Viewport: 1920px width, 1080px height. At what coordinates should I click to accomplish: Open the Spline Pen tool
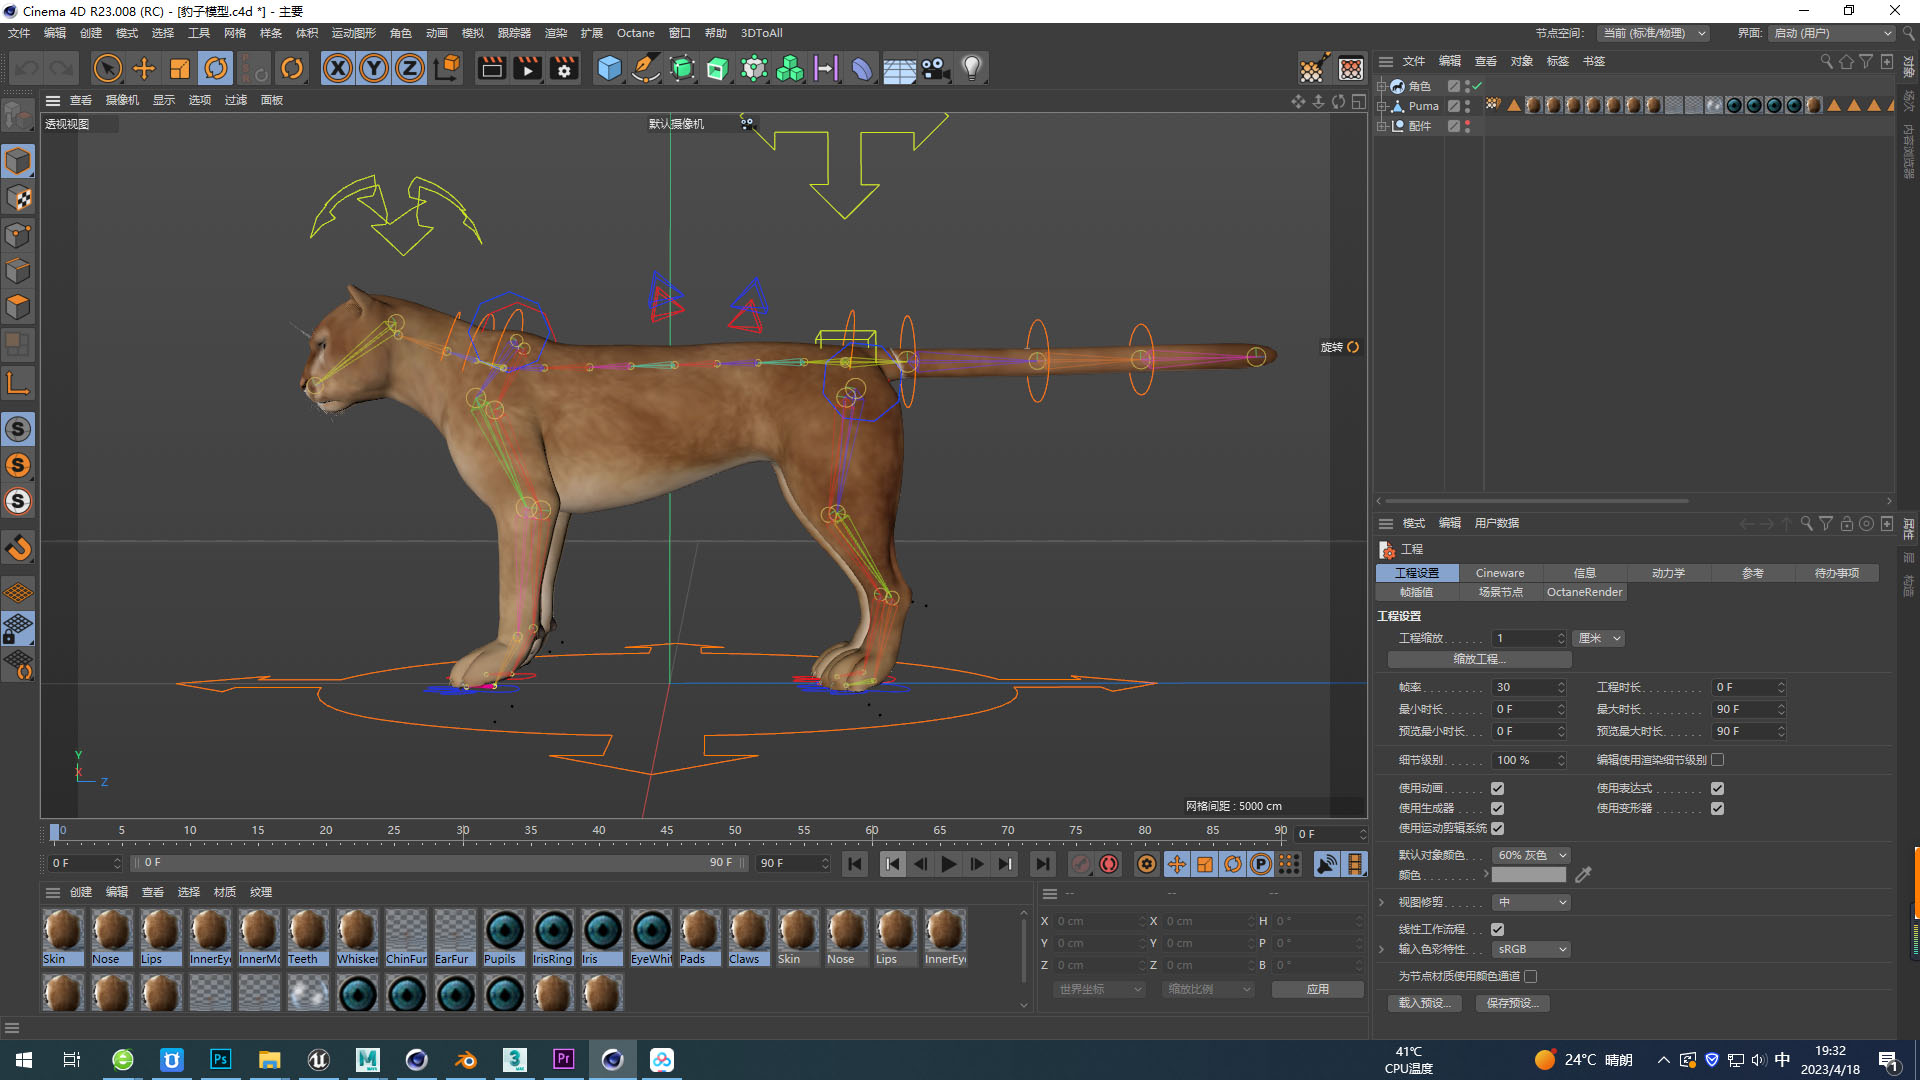pos(646,69)
